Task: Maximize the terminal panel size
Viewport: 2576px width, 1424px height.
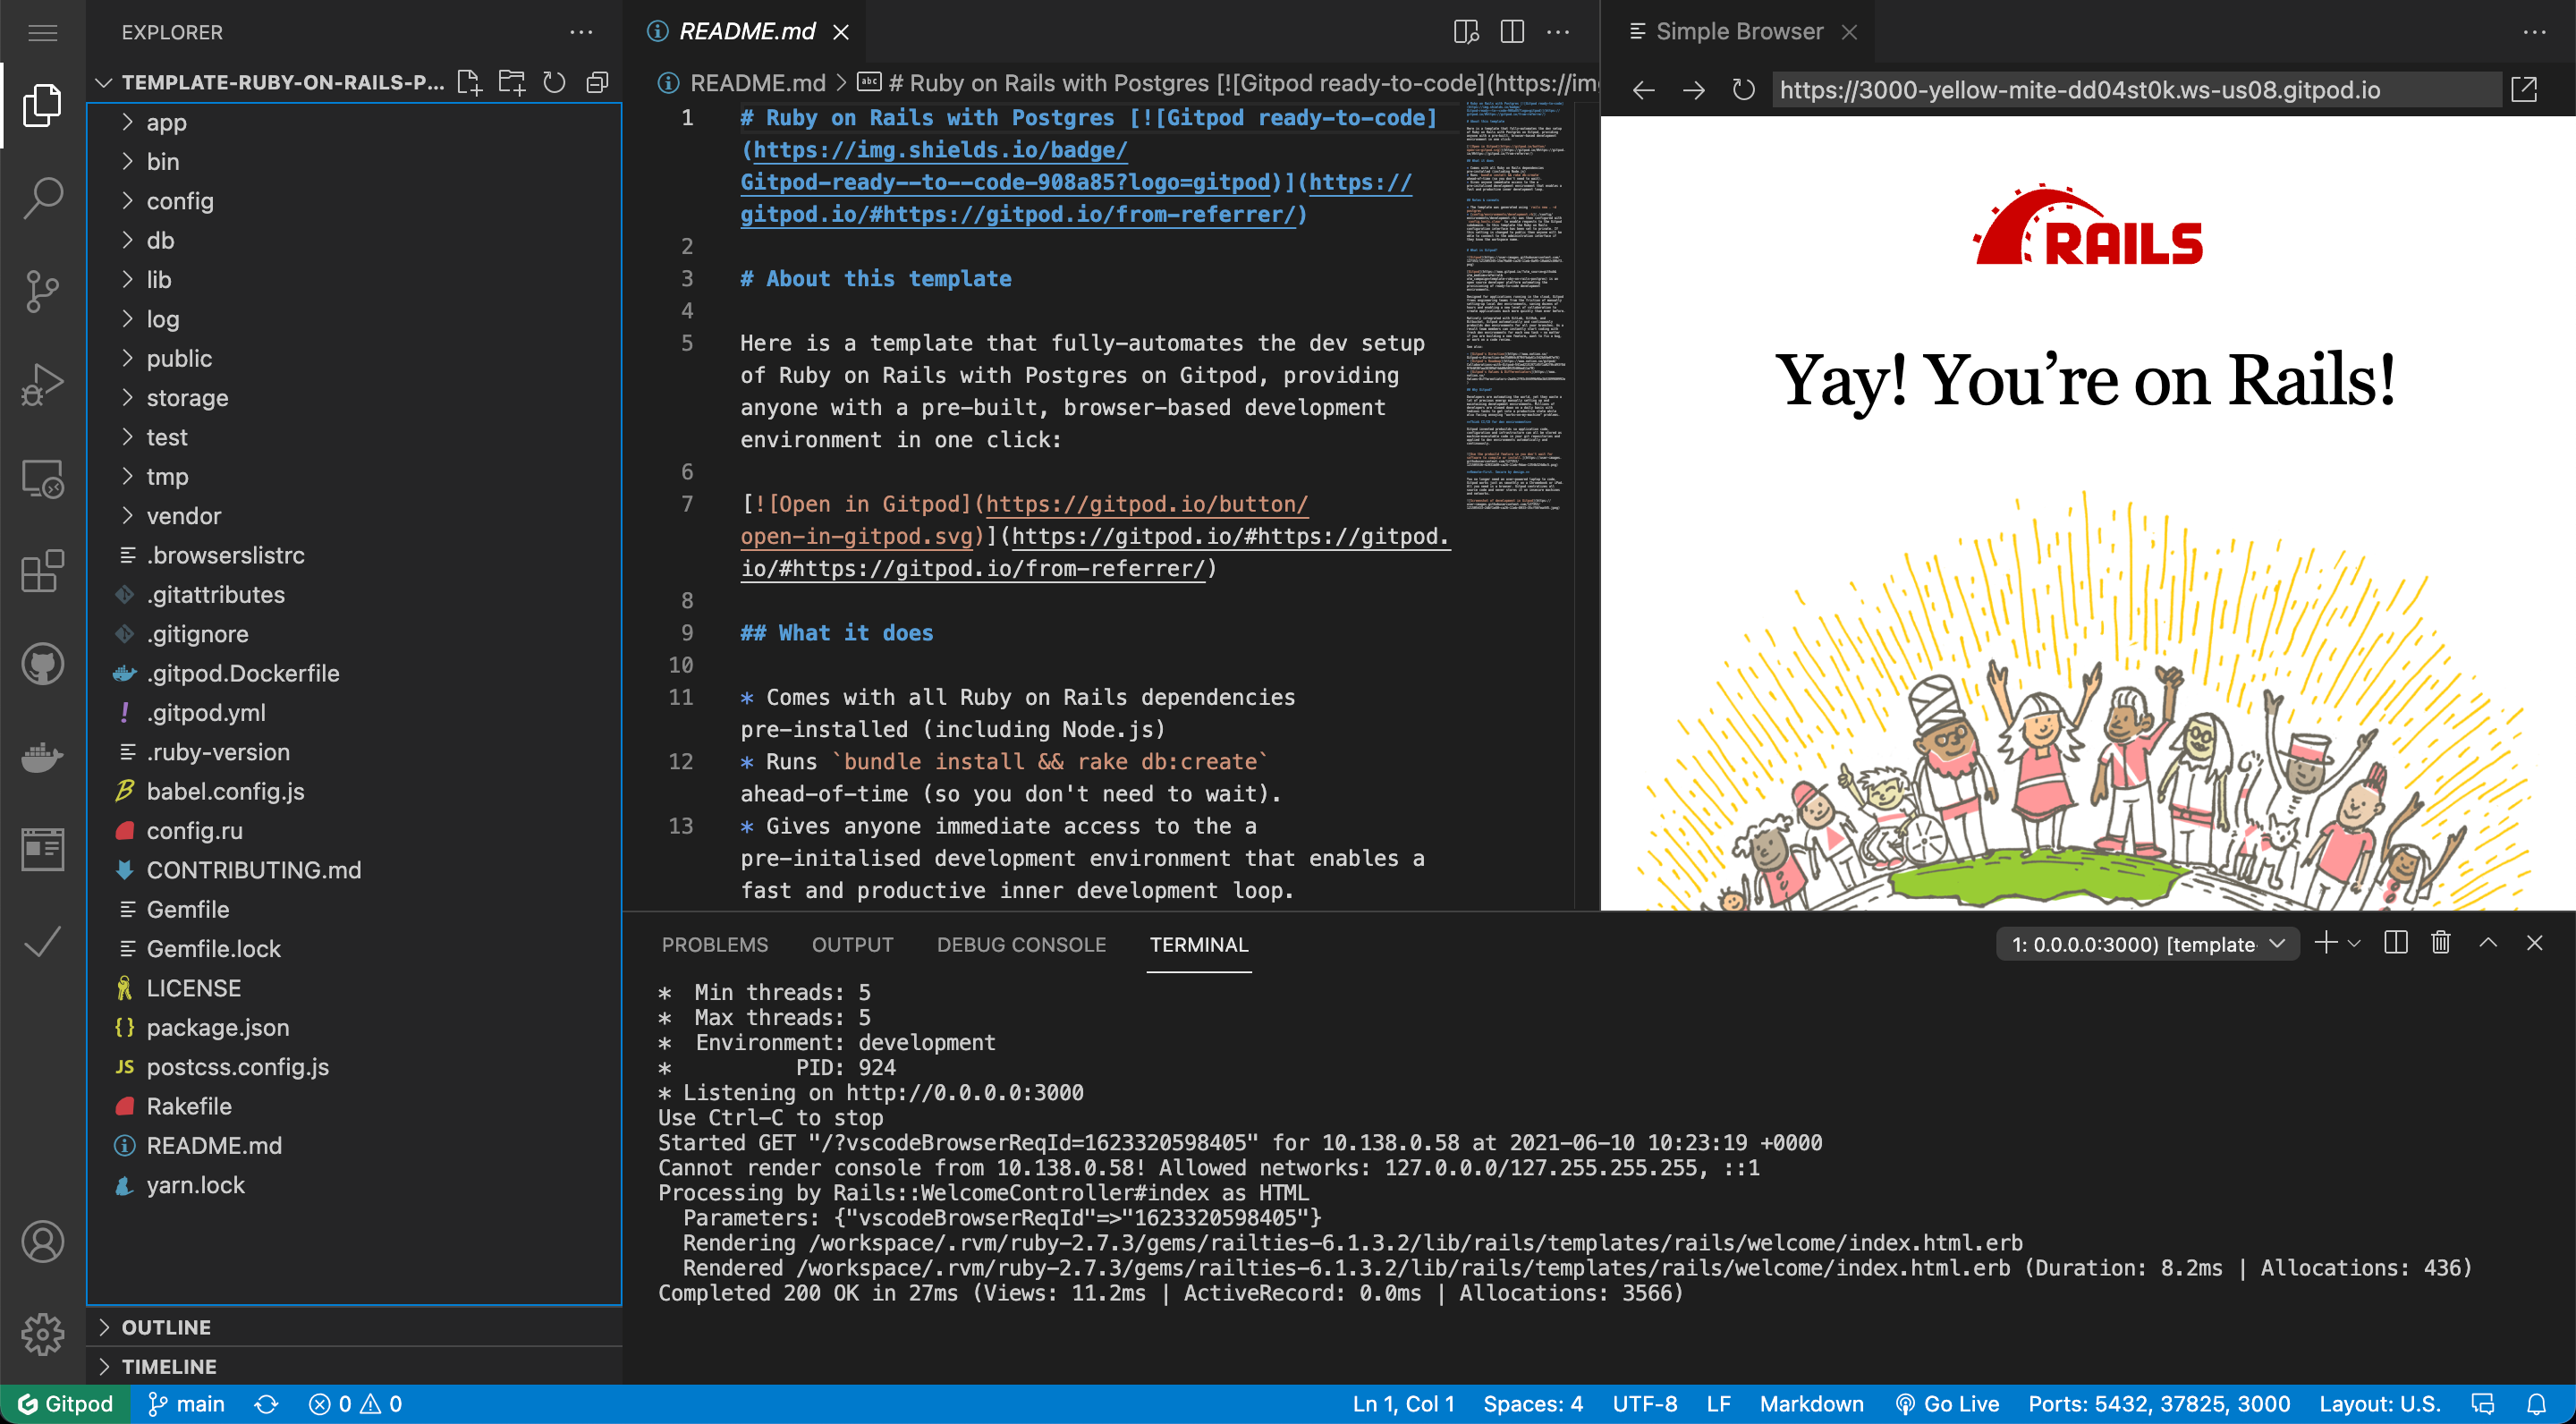Action: tap(2488, 943)
